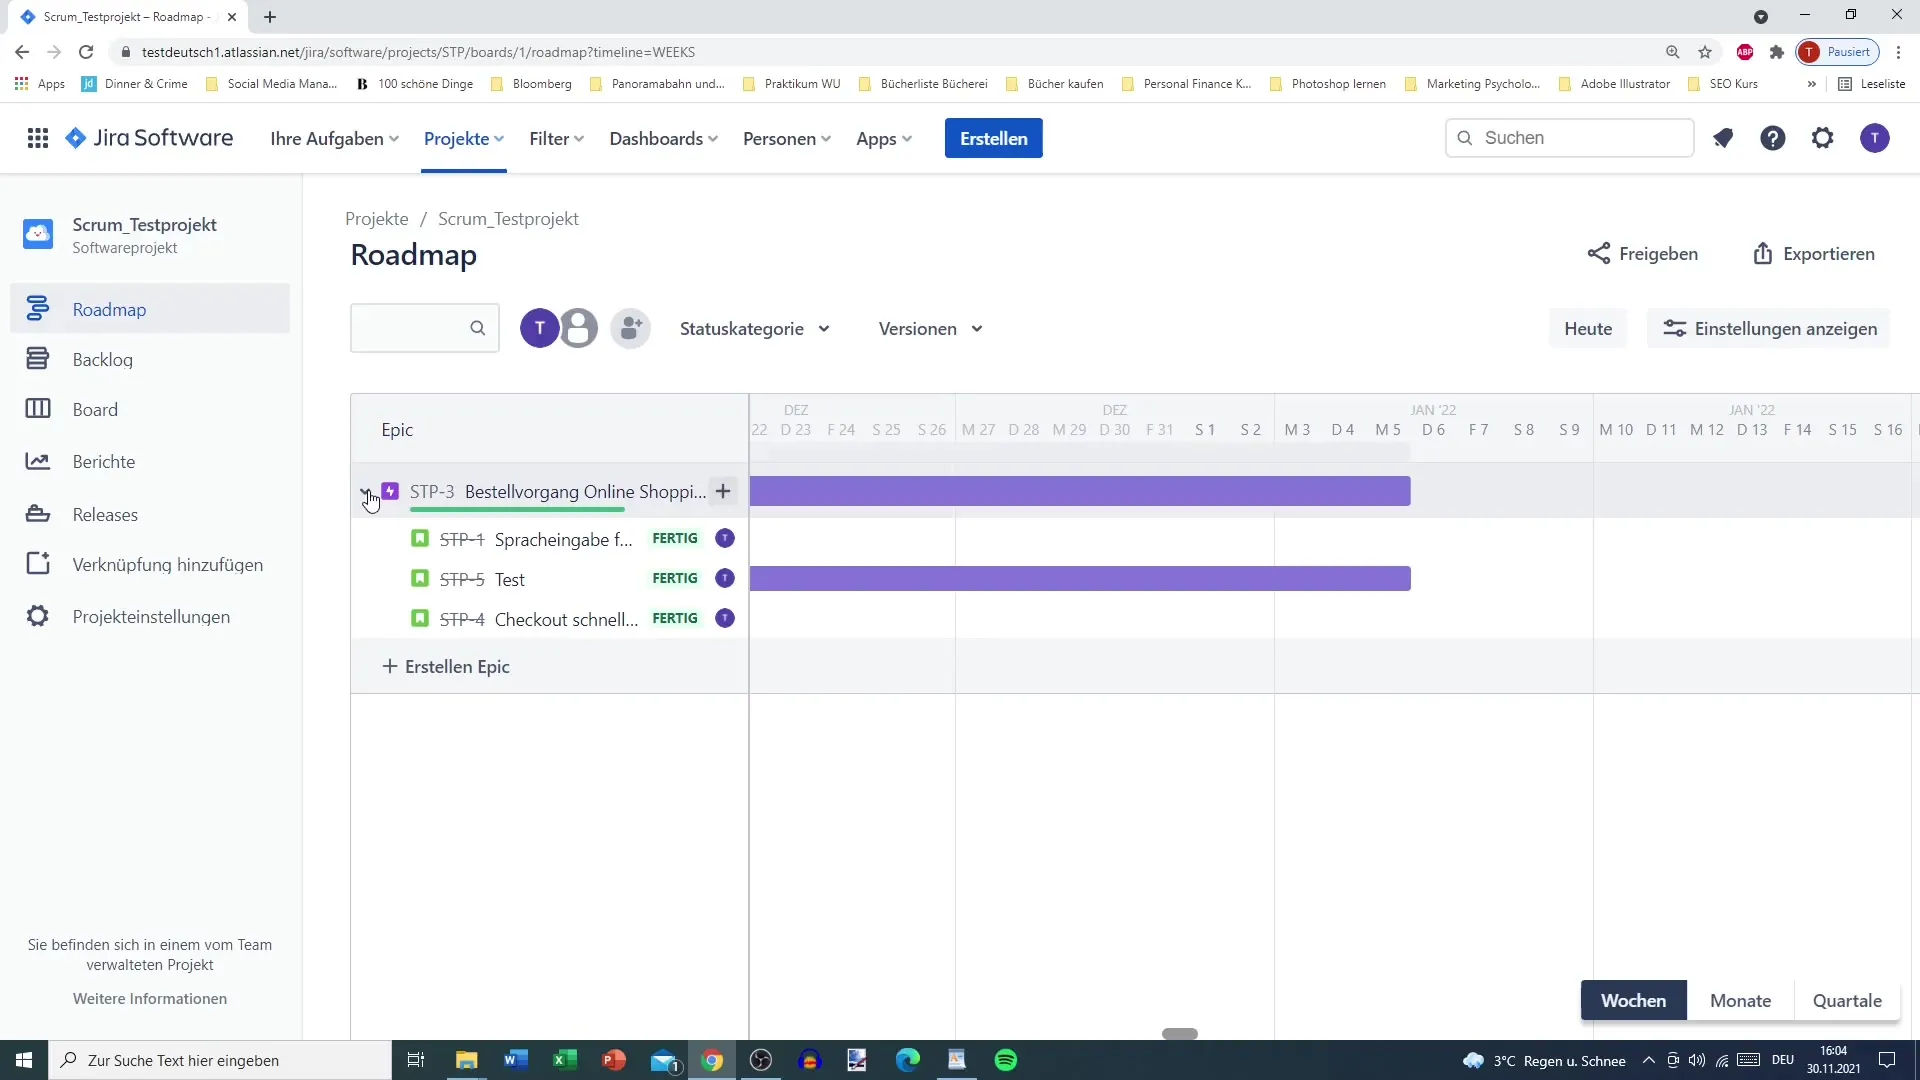Click Scrum_Testprojekt breadcrumb link
Image resolution: width=1920 pixels, height=1080 pixels.
(508, 218)
